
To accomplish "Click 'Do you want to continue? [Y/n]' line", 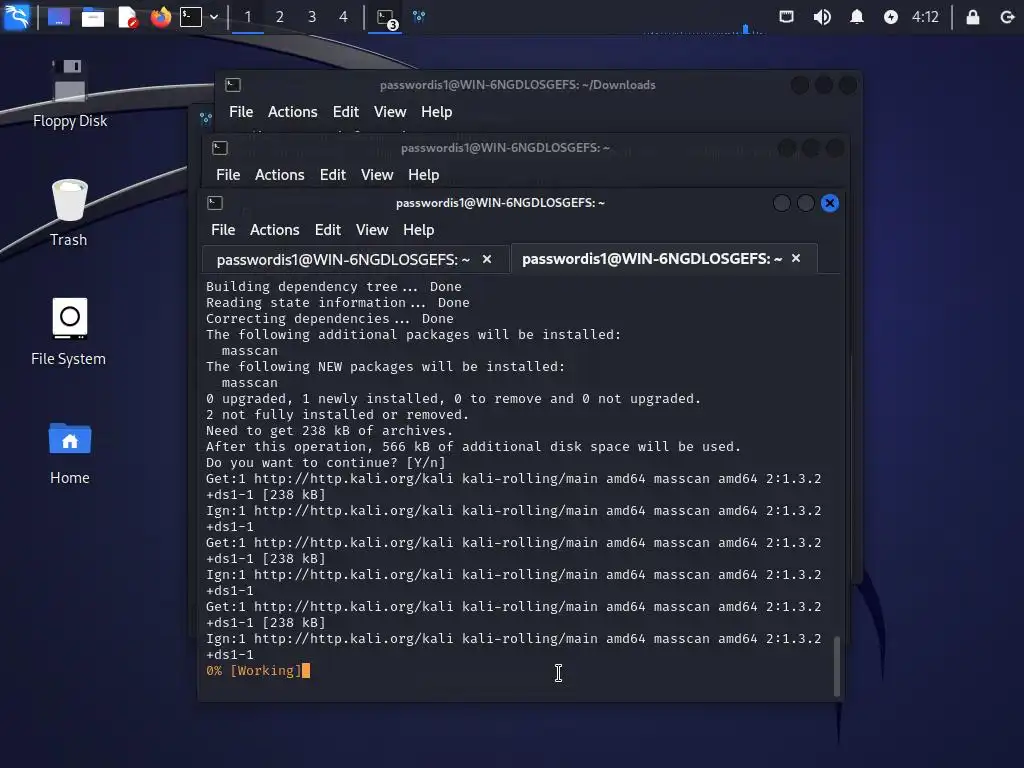I will (325, 463).
